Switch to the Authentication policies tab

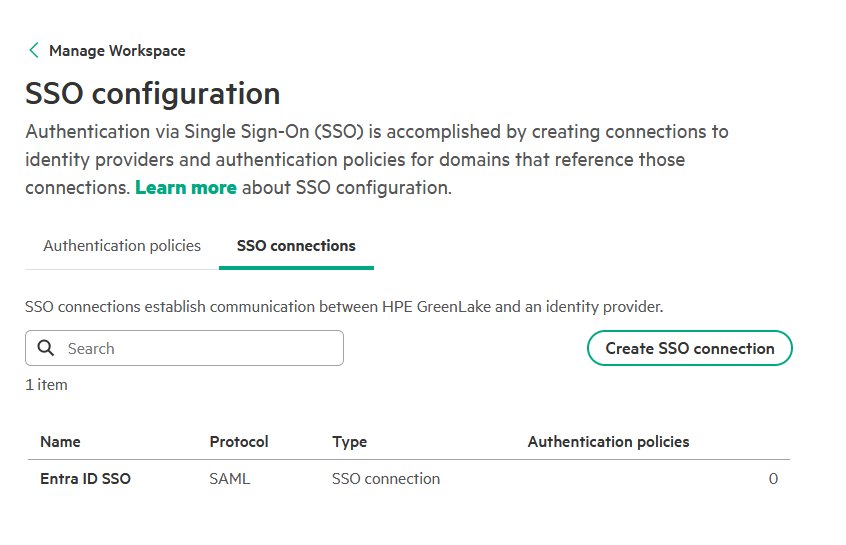point(122,246)
